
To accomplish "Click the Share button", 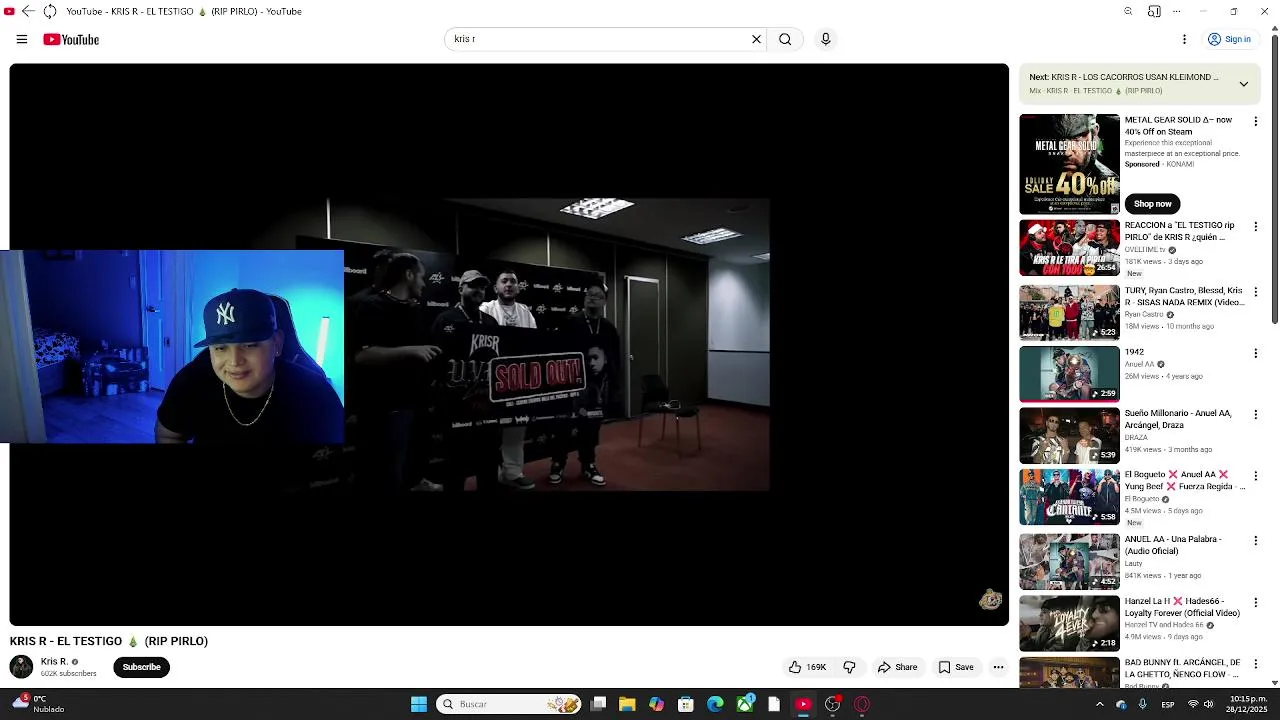I will point(897,667).
